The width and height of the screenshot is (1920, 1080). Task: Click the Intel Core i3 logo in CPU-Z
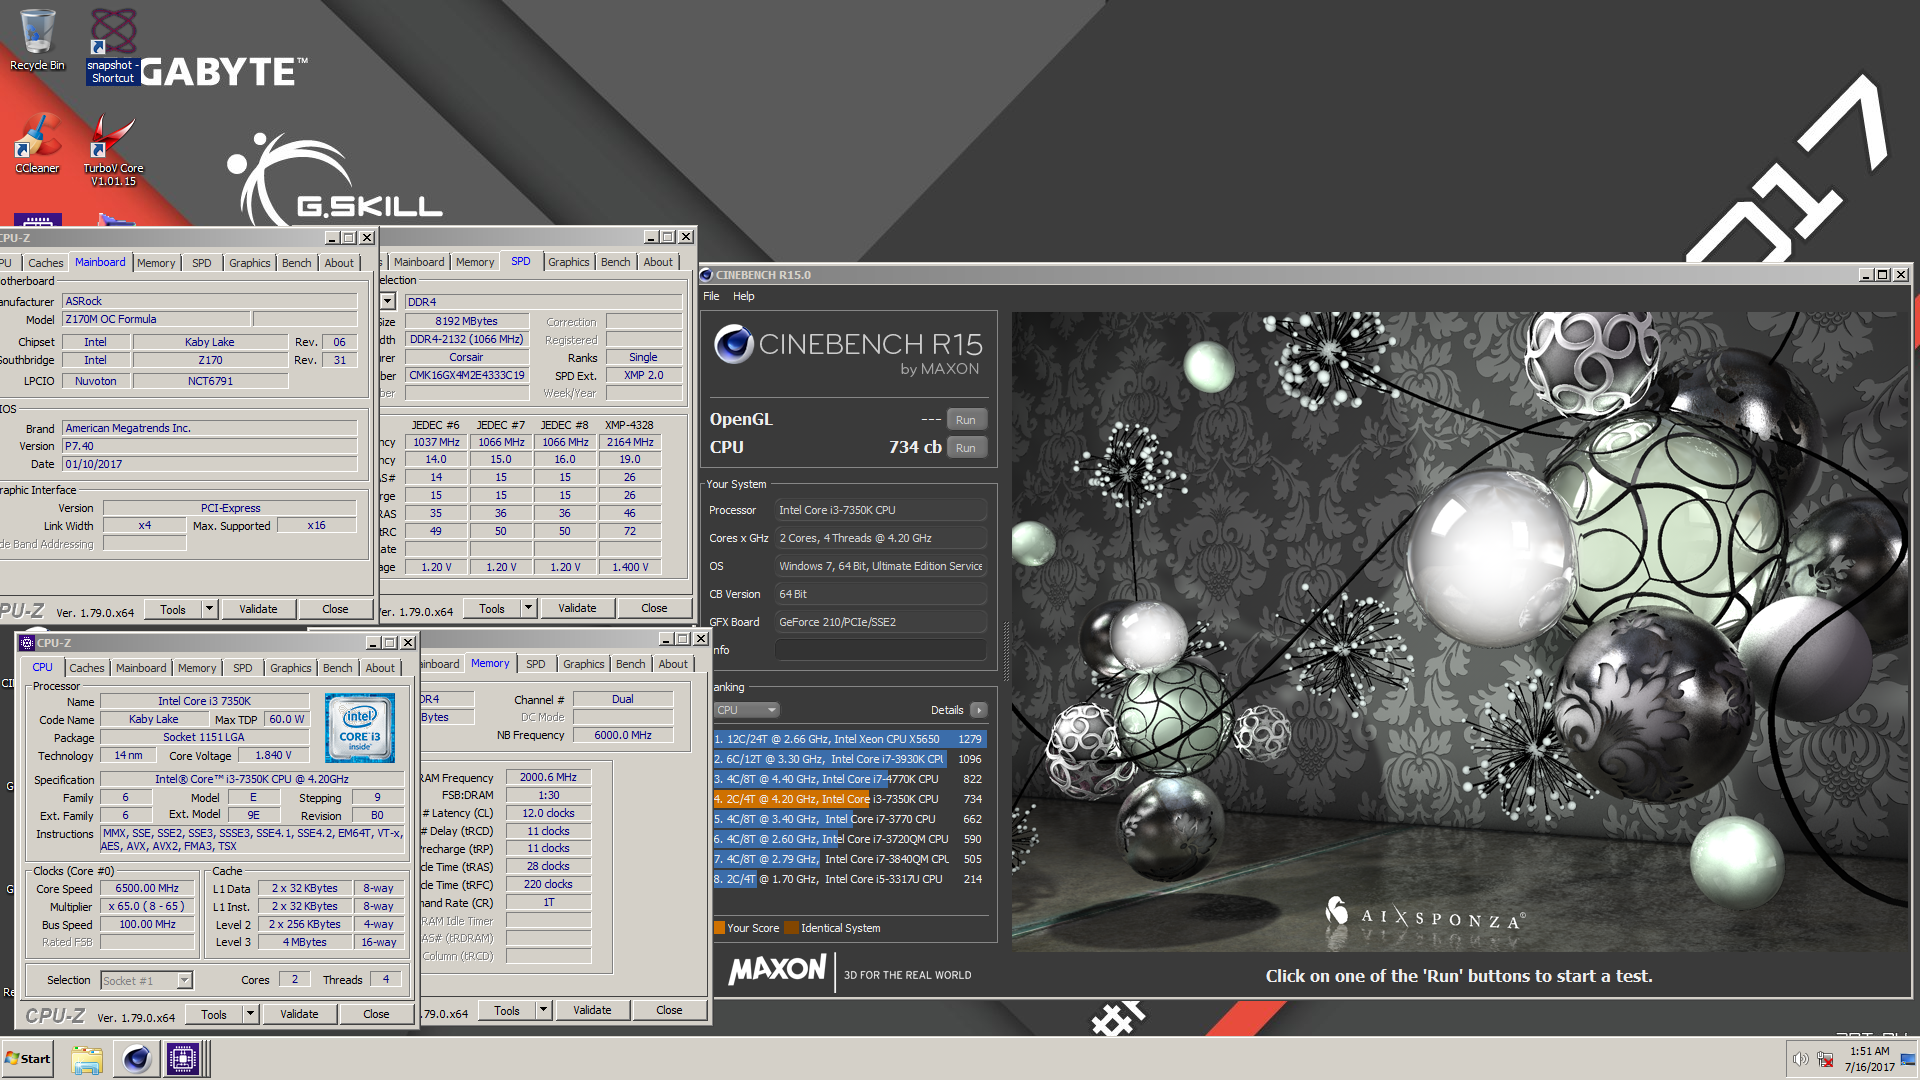coord(360,729)
